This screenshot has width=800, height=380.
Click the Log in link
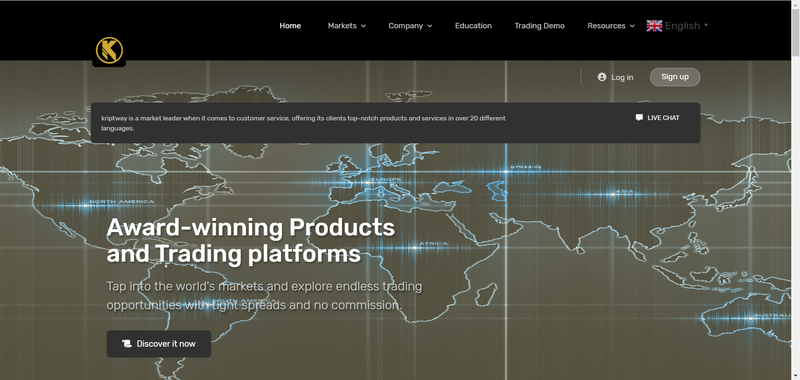[622, 78]
